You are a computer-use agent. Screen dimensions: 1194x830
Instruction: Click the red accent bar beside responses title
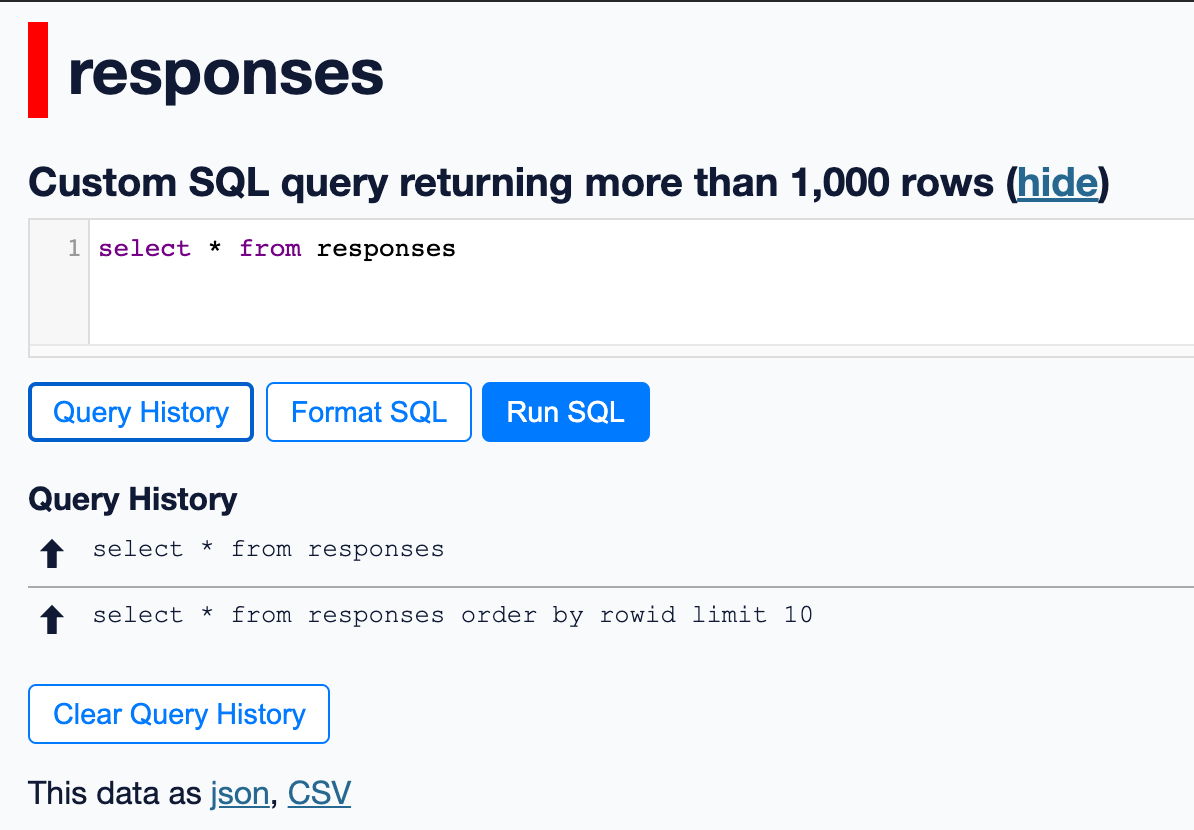(37, 69)
